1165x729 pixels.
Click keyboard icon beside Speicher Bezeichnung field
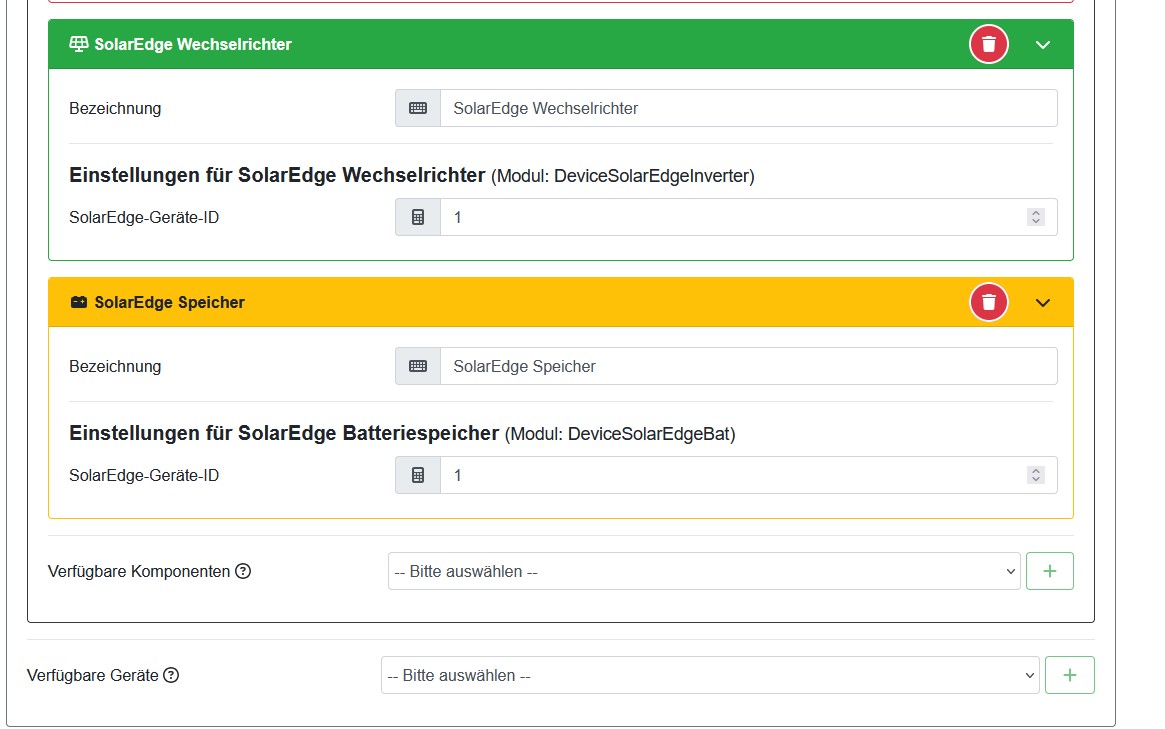click(418, 366)
